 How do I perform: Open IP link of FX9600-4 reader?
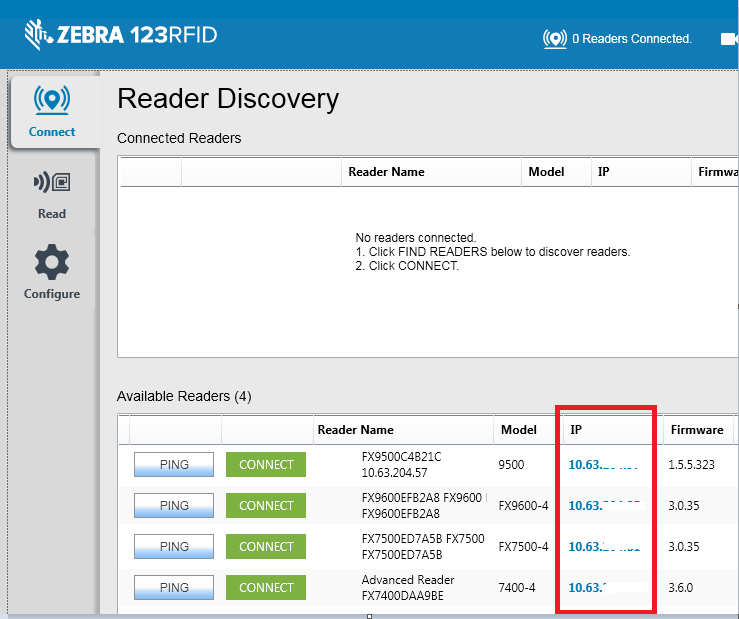(601, 506)
